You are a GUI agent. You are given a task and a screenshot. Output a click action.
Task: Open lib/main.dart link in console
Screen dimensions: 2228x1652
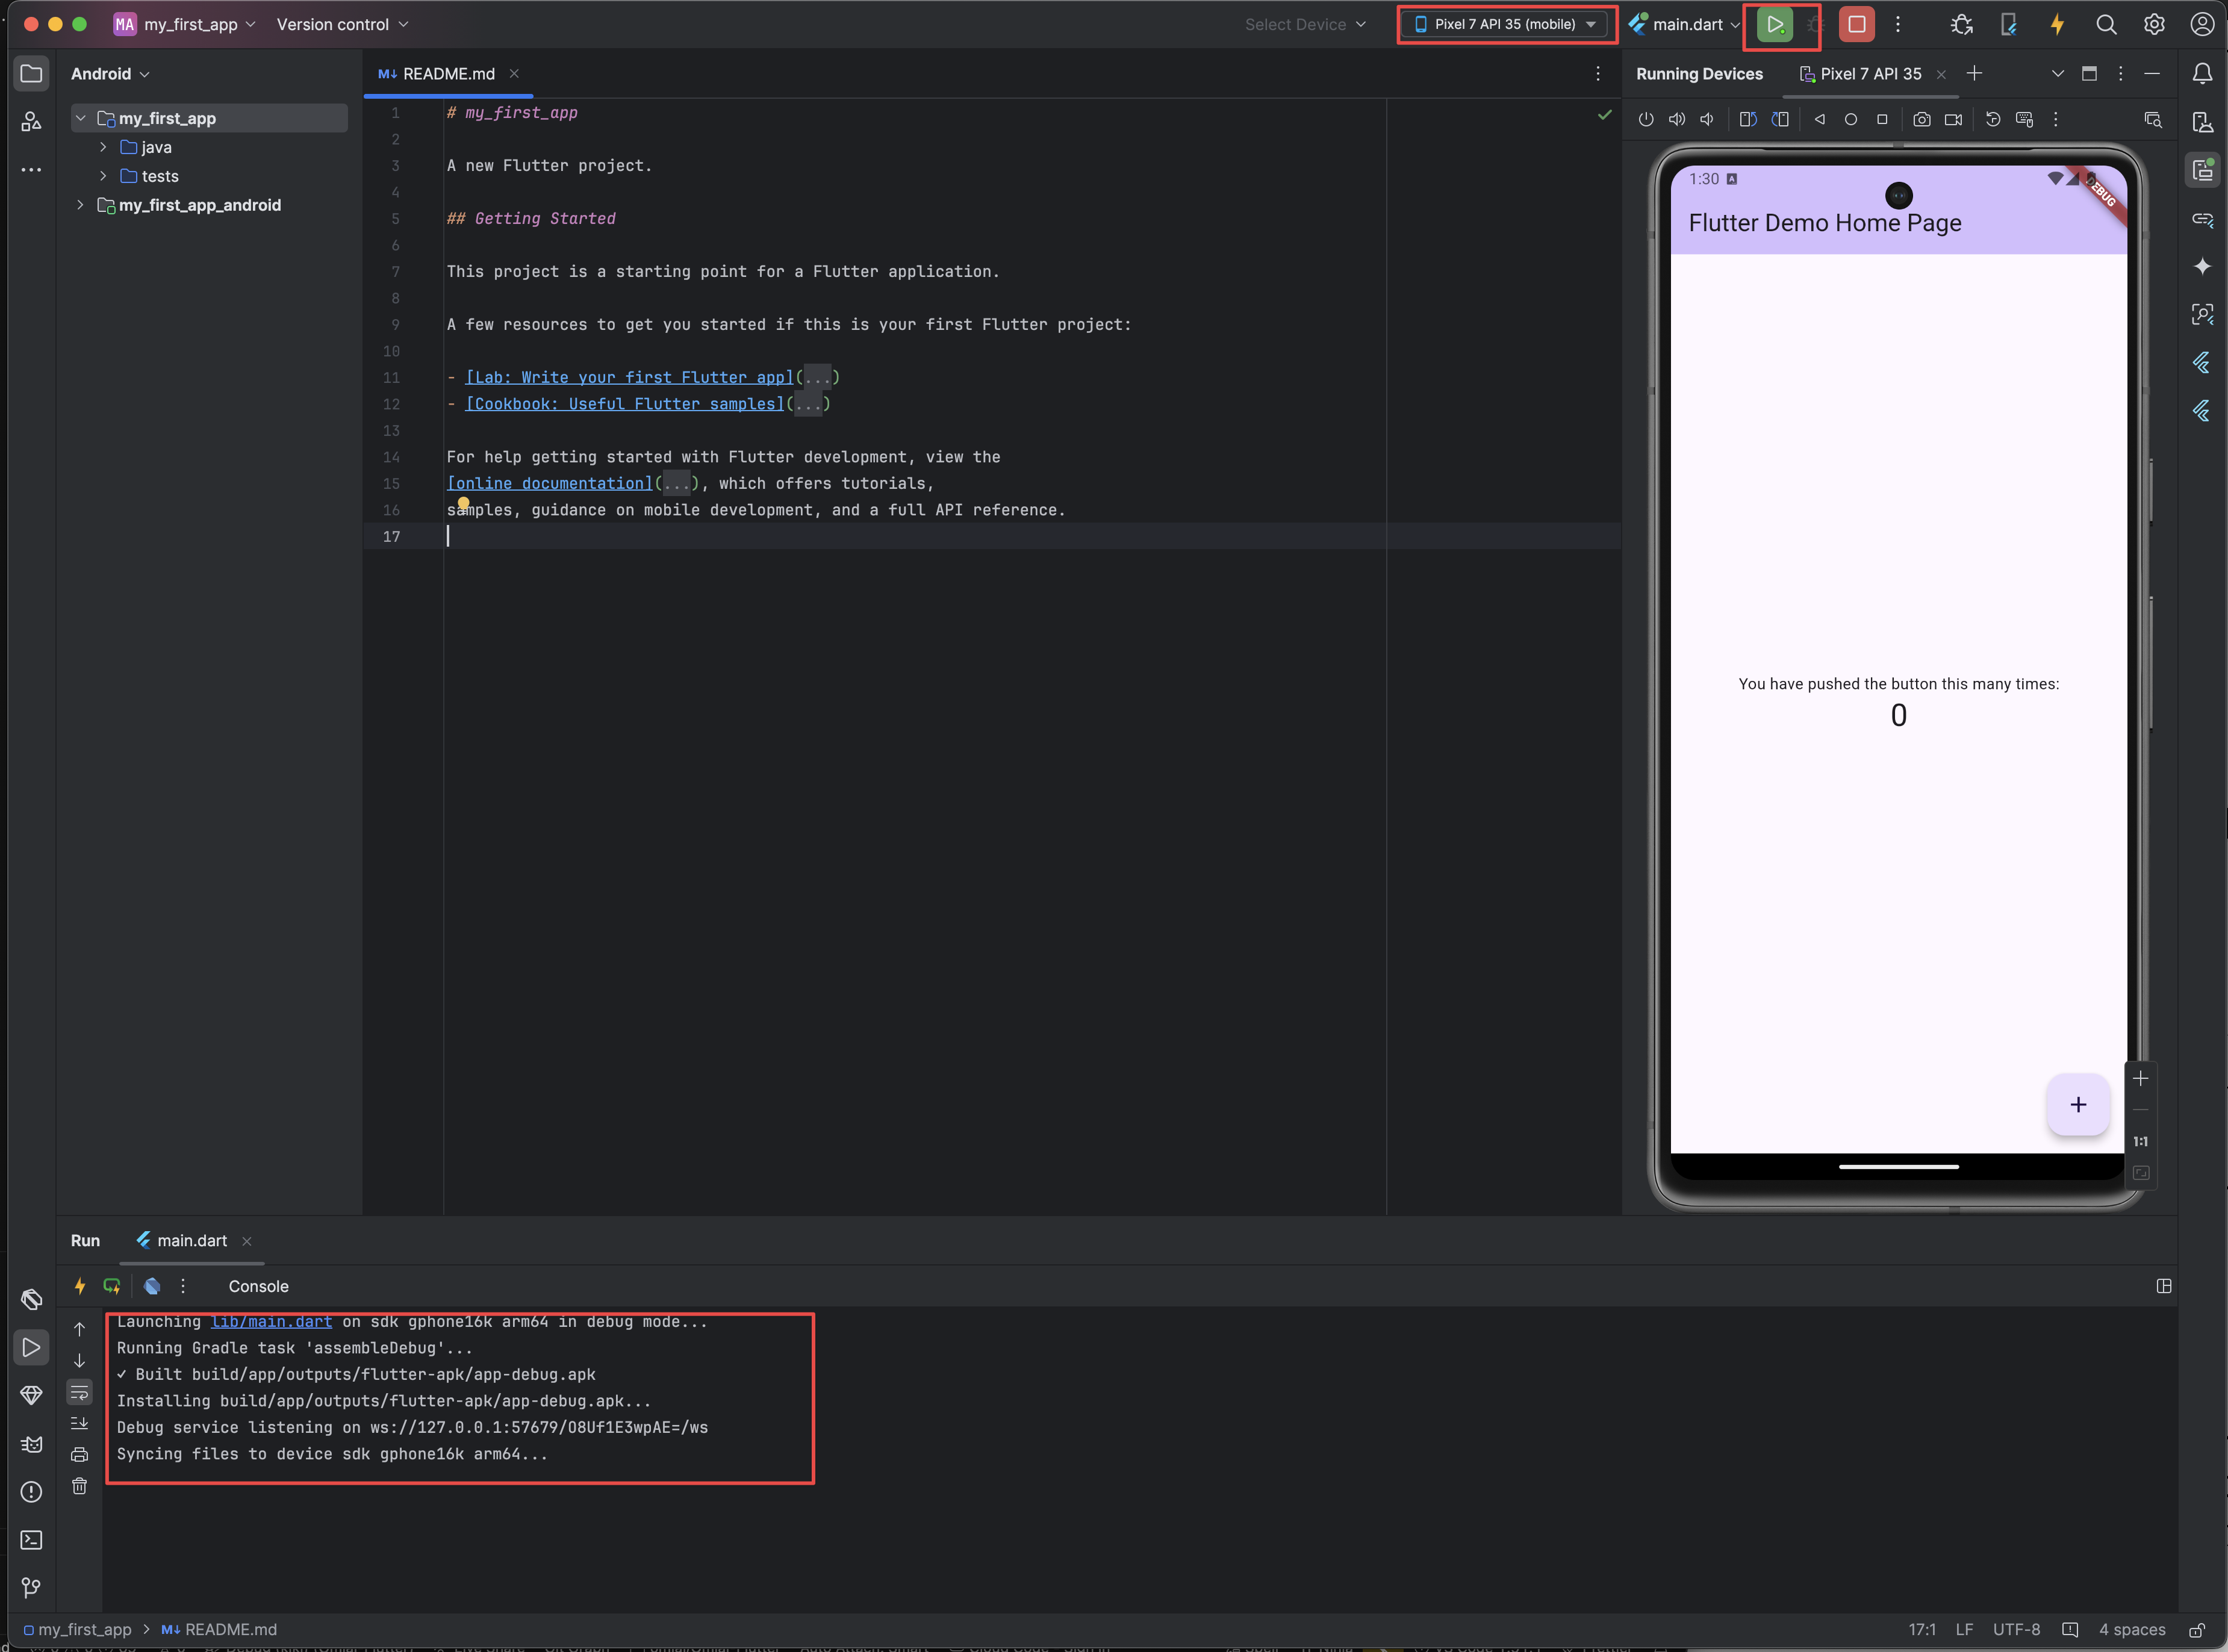pyautogui.click(x=271, y=1322)
